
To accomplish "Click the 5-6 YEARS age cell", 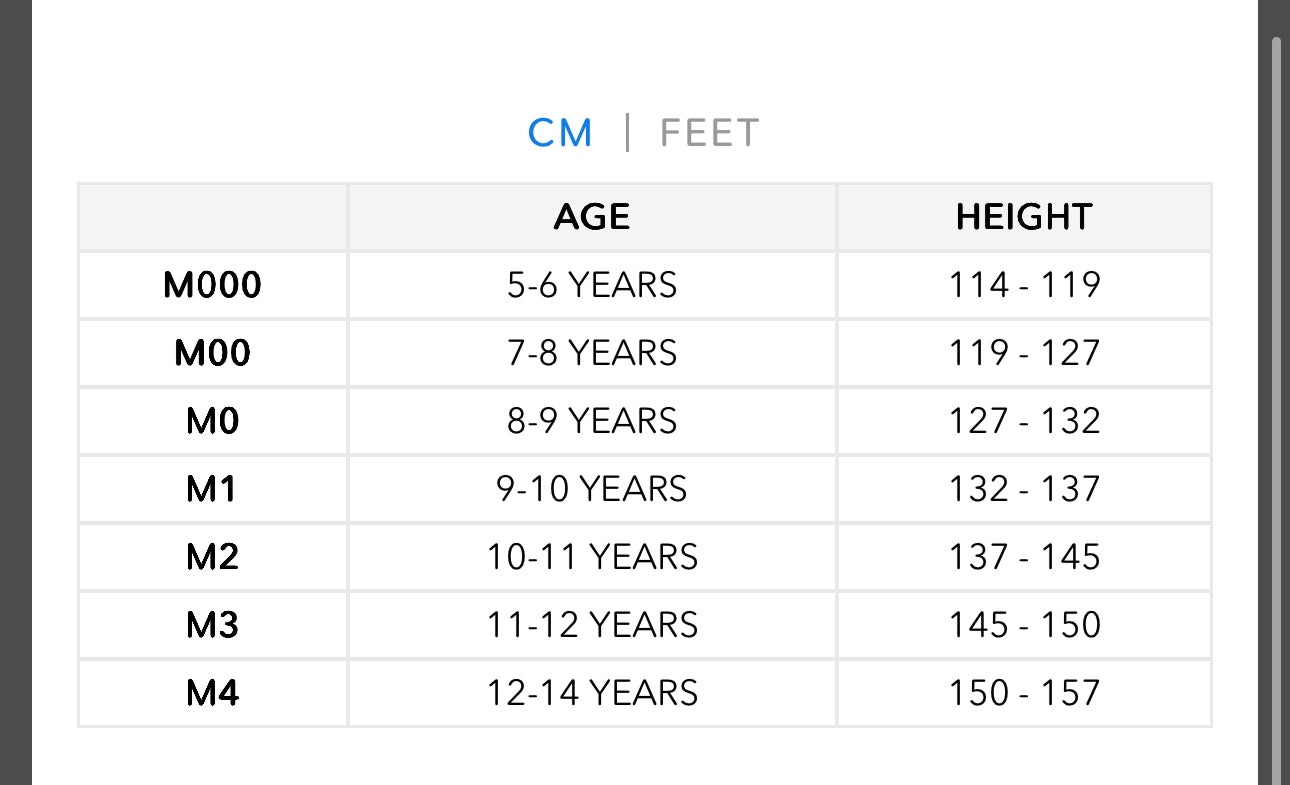I will coord(592,286).
